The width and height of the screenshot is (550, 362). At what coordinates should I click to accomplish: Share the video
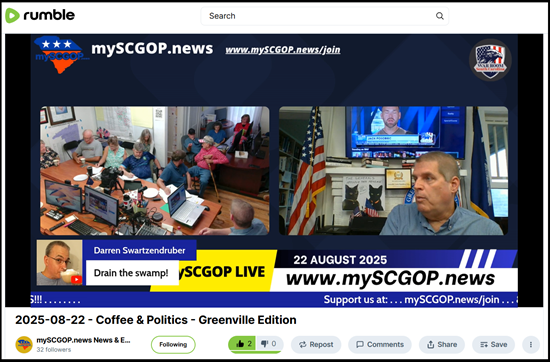click(x=442, y=344)
